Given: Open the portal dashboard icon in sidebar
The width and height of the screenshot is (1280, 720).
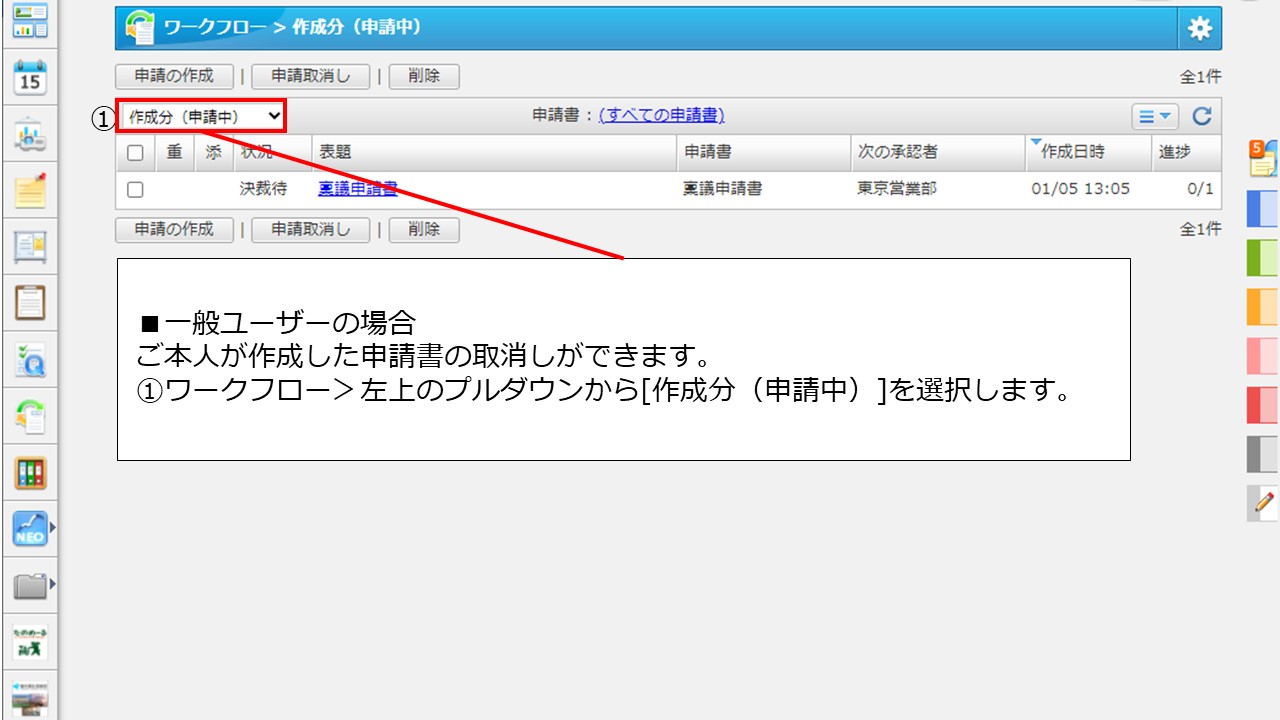Looking at the screenshot, I should coord(30,20).
